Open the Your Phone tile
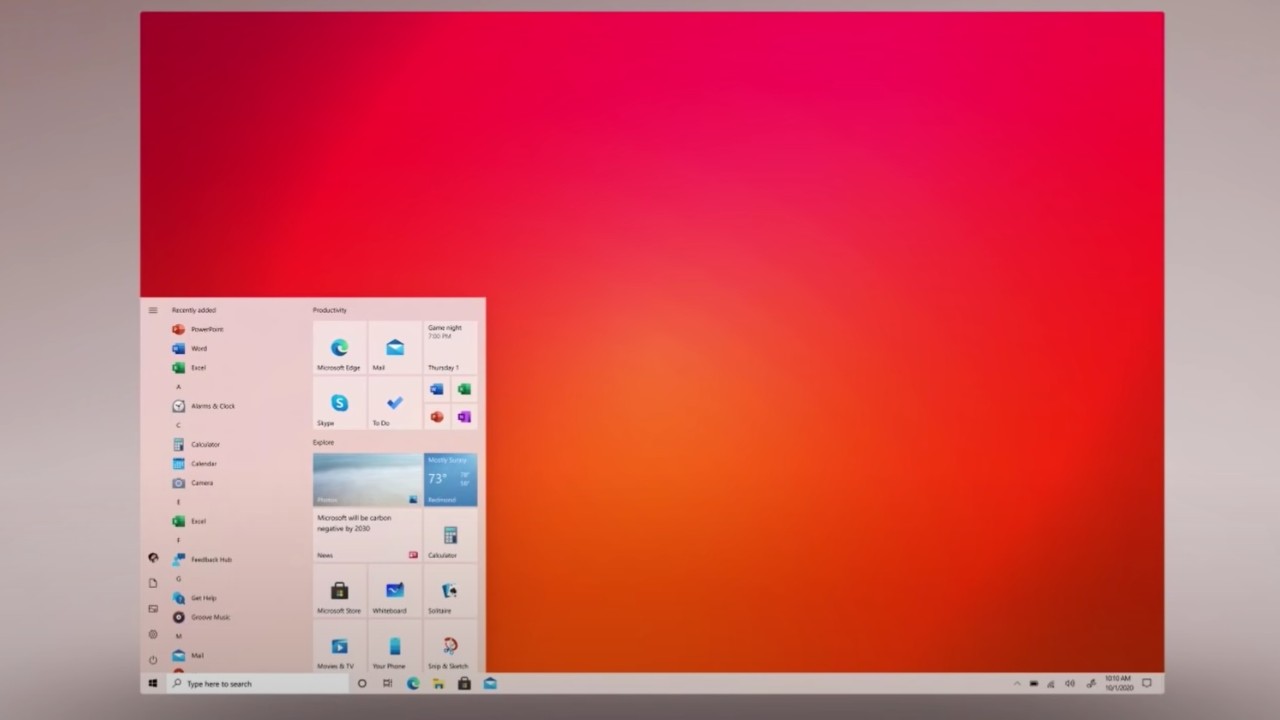1280x720 pixels. pyautogui.click(x=394, y=648)
